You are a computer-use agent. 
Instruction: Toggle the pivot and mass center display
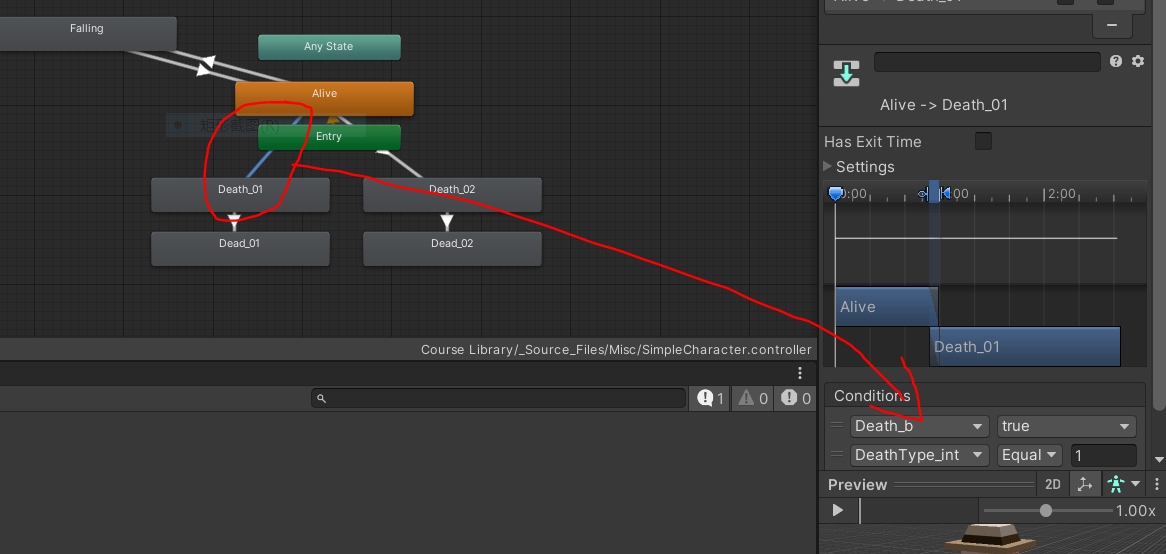coord(1085,484)
